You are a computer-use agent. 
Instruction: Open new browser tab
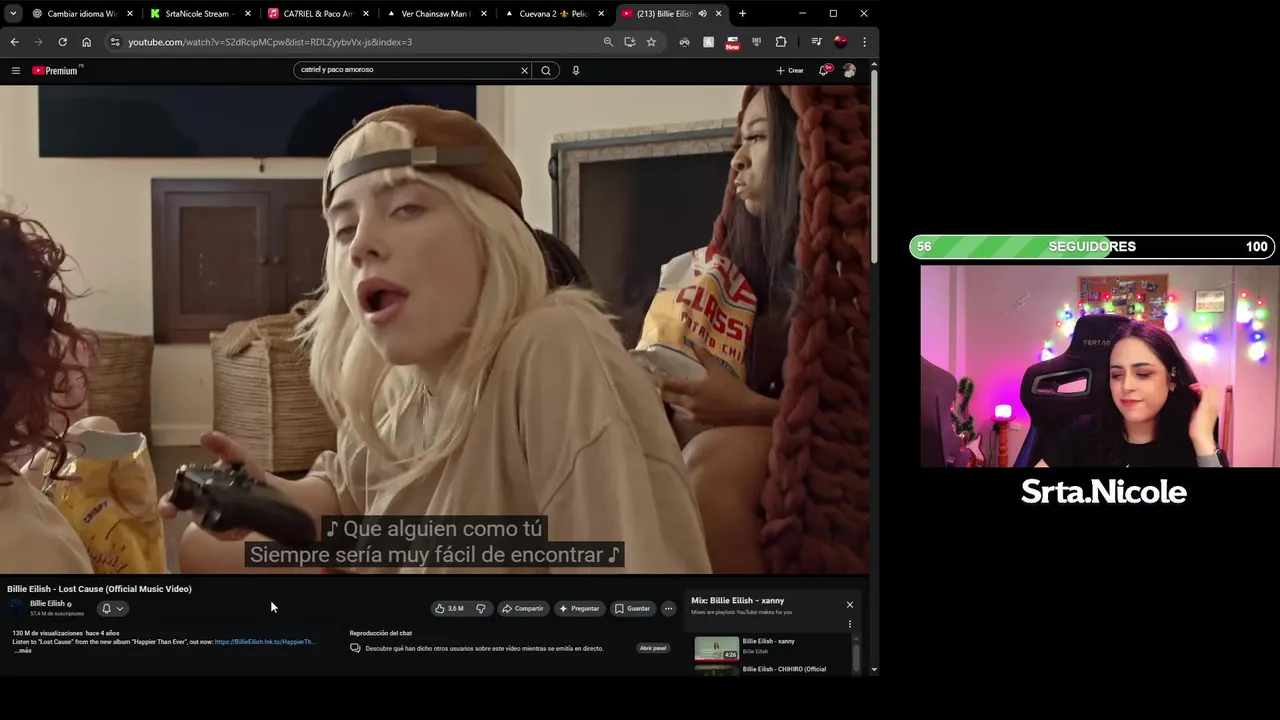(x=742, y=14)
